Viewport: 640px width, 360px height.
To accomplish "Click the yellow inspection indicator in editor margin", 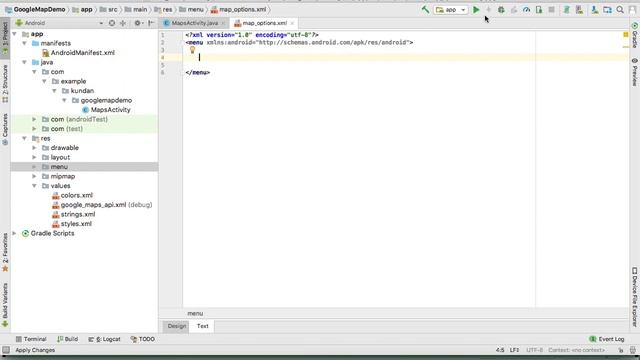I will [626, 35].
